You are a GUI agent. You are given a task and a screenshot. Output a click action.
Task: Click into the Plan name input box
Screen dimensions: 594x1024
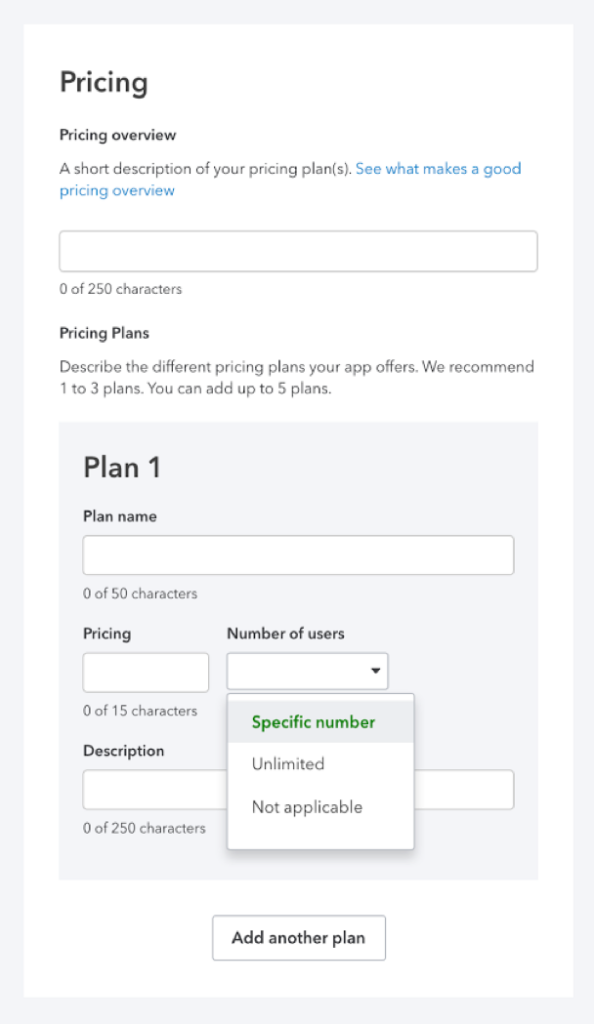point(298,556)
